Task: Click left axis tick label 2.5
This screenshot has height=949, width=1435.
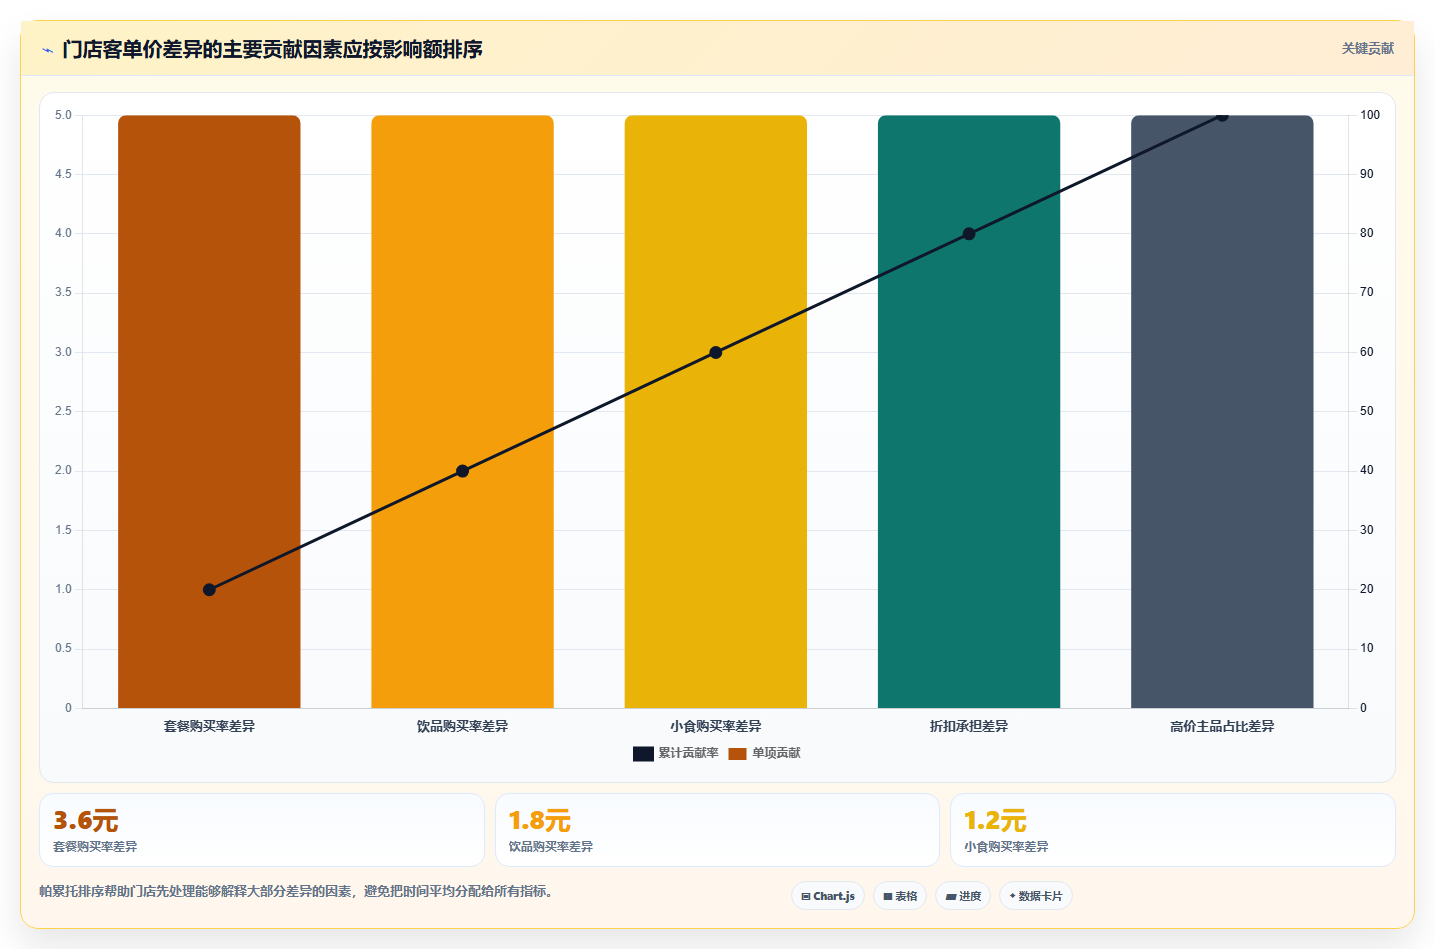Action: [63, 411]
